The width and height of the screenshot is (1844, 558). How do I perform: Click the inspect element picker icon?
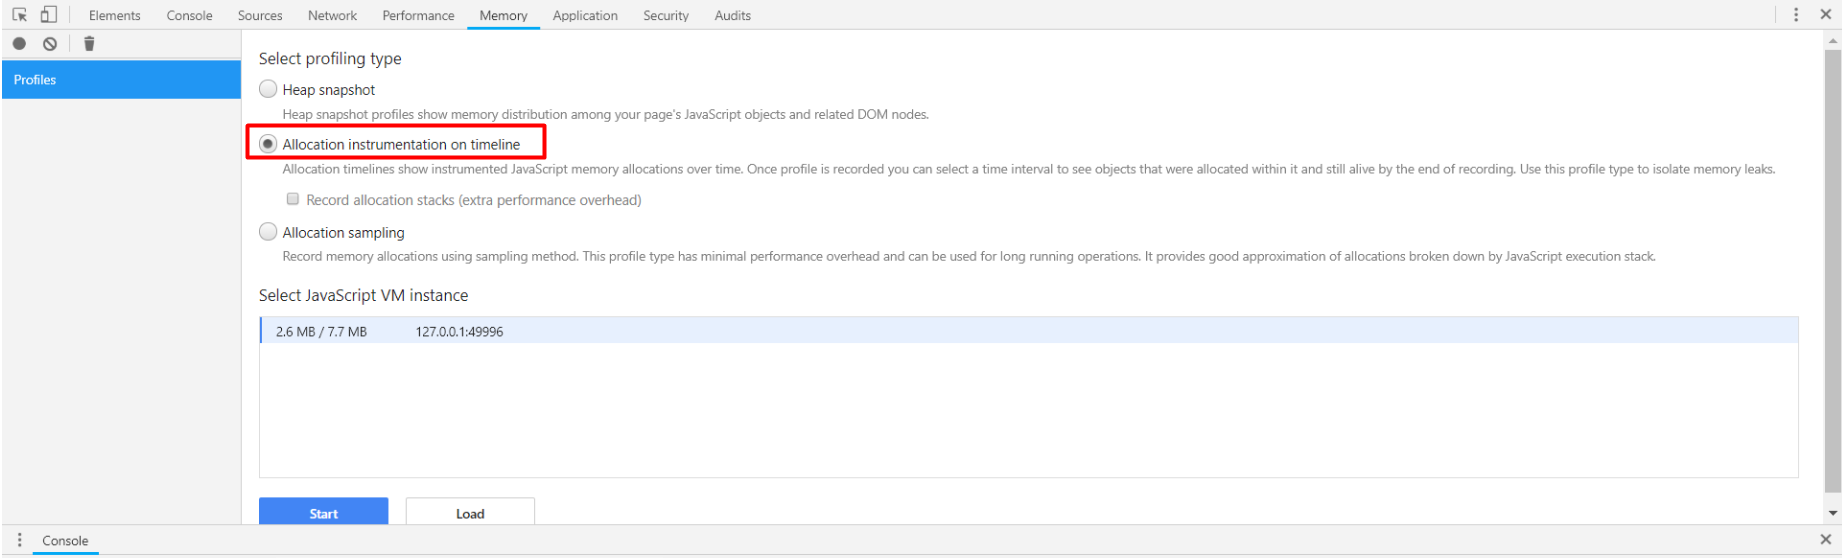[20, 15]
